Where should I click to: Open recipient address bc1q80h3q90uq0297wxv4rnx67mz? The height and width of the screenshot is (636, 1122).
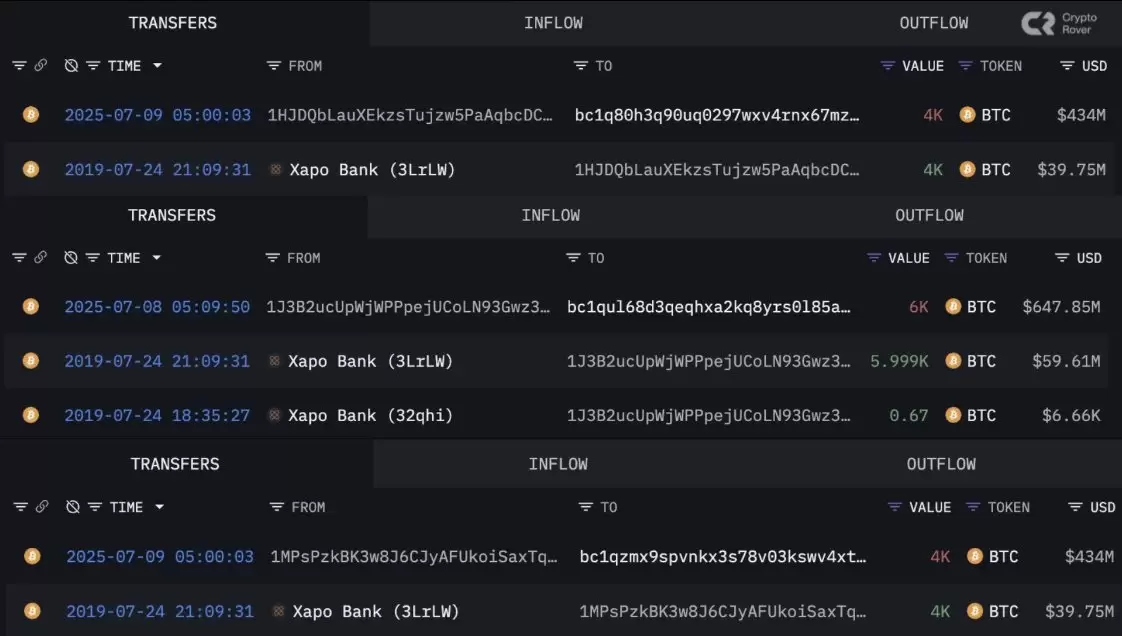click(717, 115)
